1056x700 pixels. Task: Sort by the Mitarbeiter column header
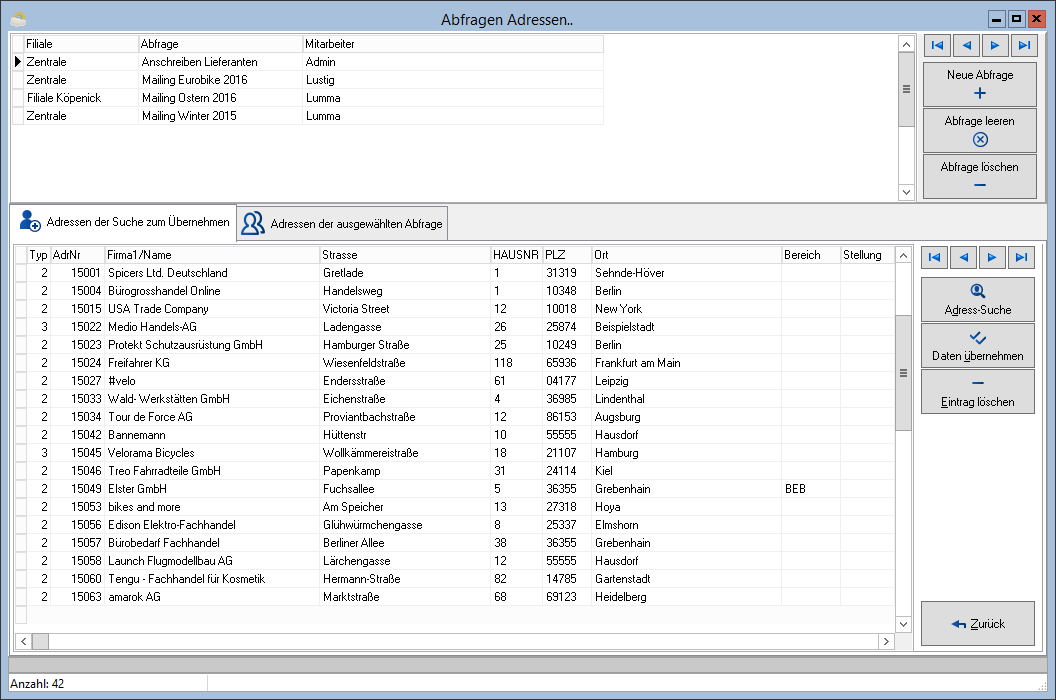coord(453,44)
